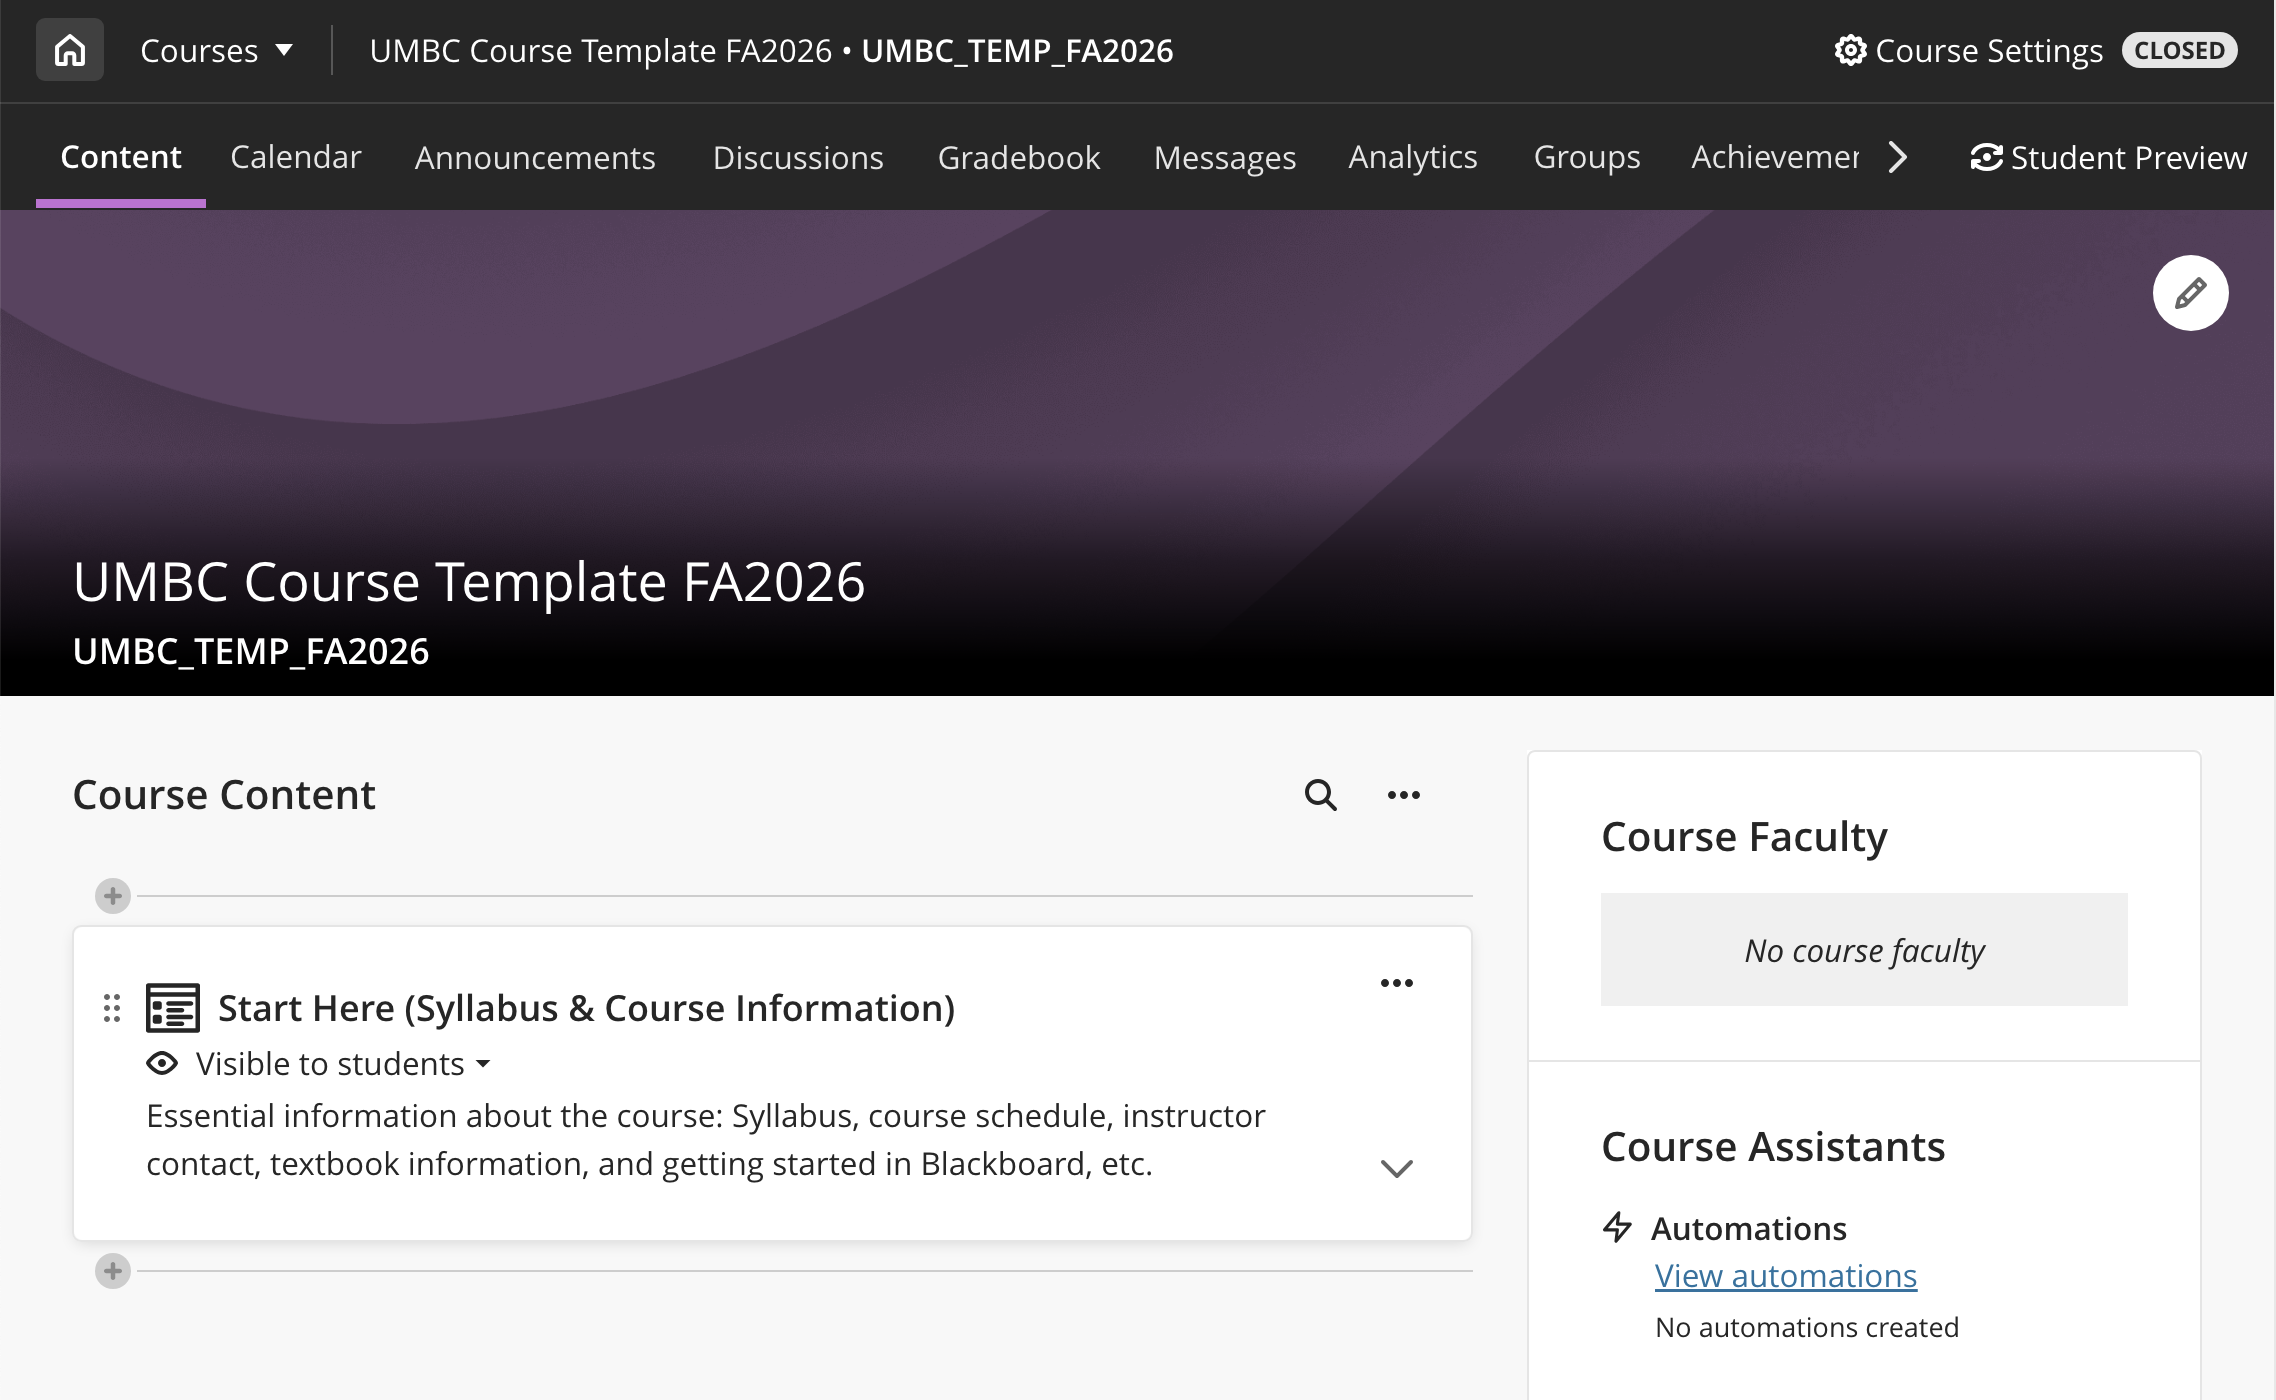Viewport: 2276px width, 1400px height.
Task: View the Groups tab
Action: (1587, 157)
